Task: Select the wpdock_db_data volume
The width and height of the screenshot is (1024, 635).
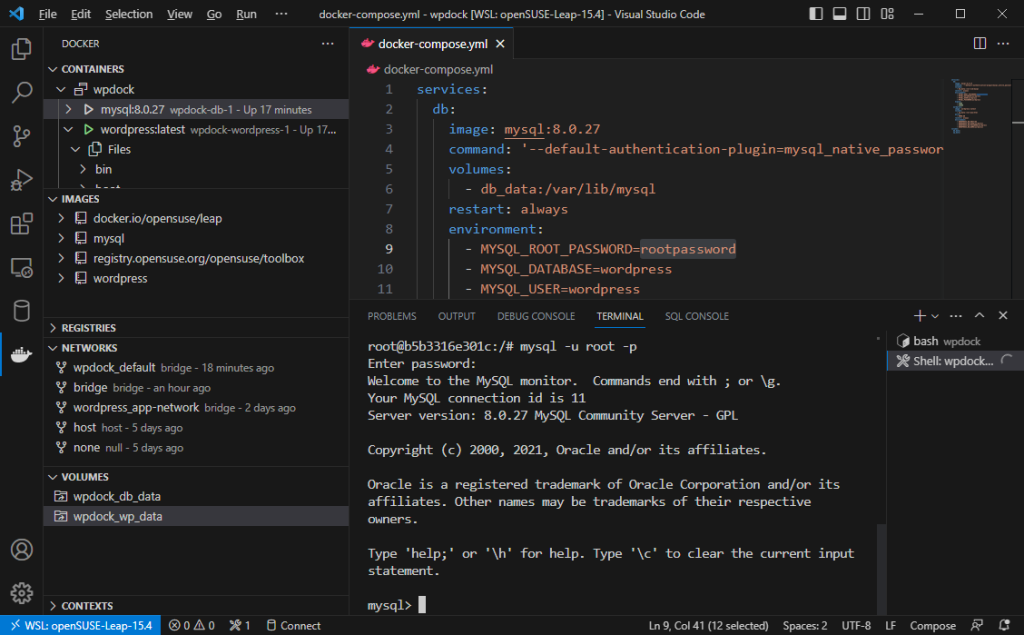Action: (196, 497)
